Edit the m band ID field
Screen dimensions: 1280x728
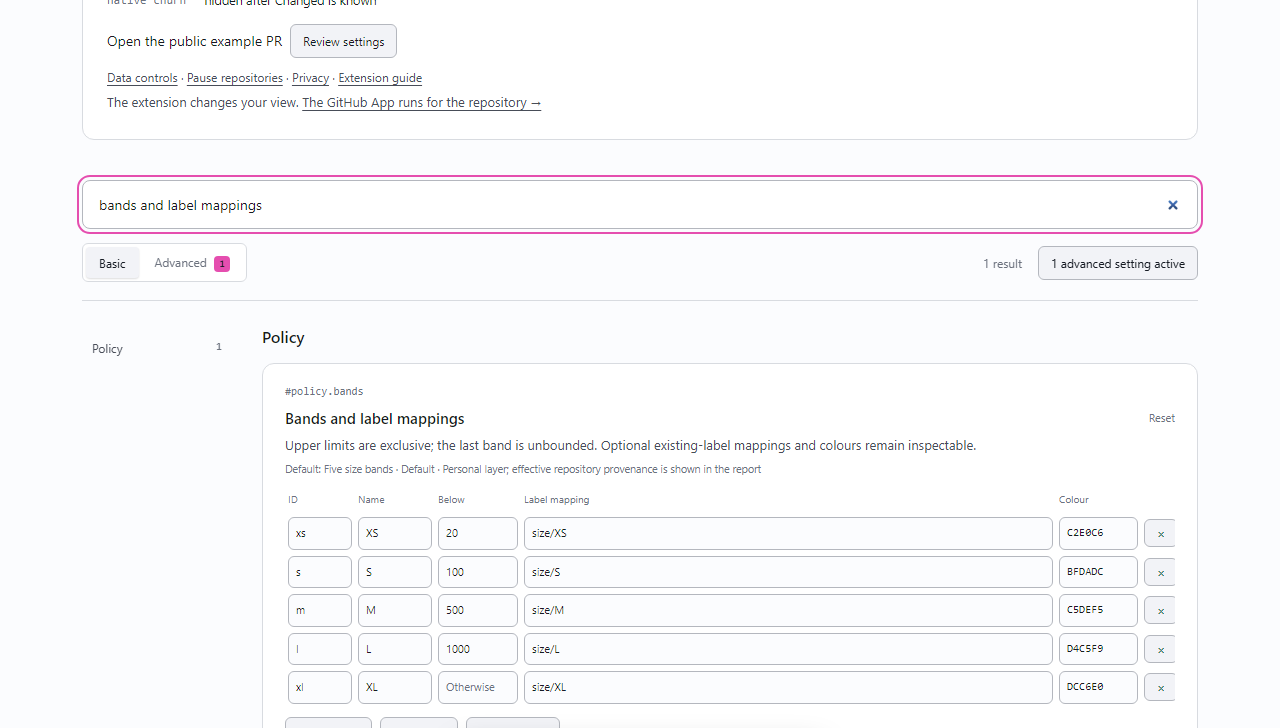320,610
